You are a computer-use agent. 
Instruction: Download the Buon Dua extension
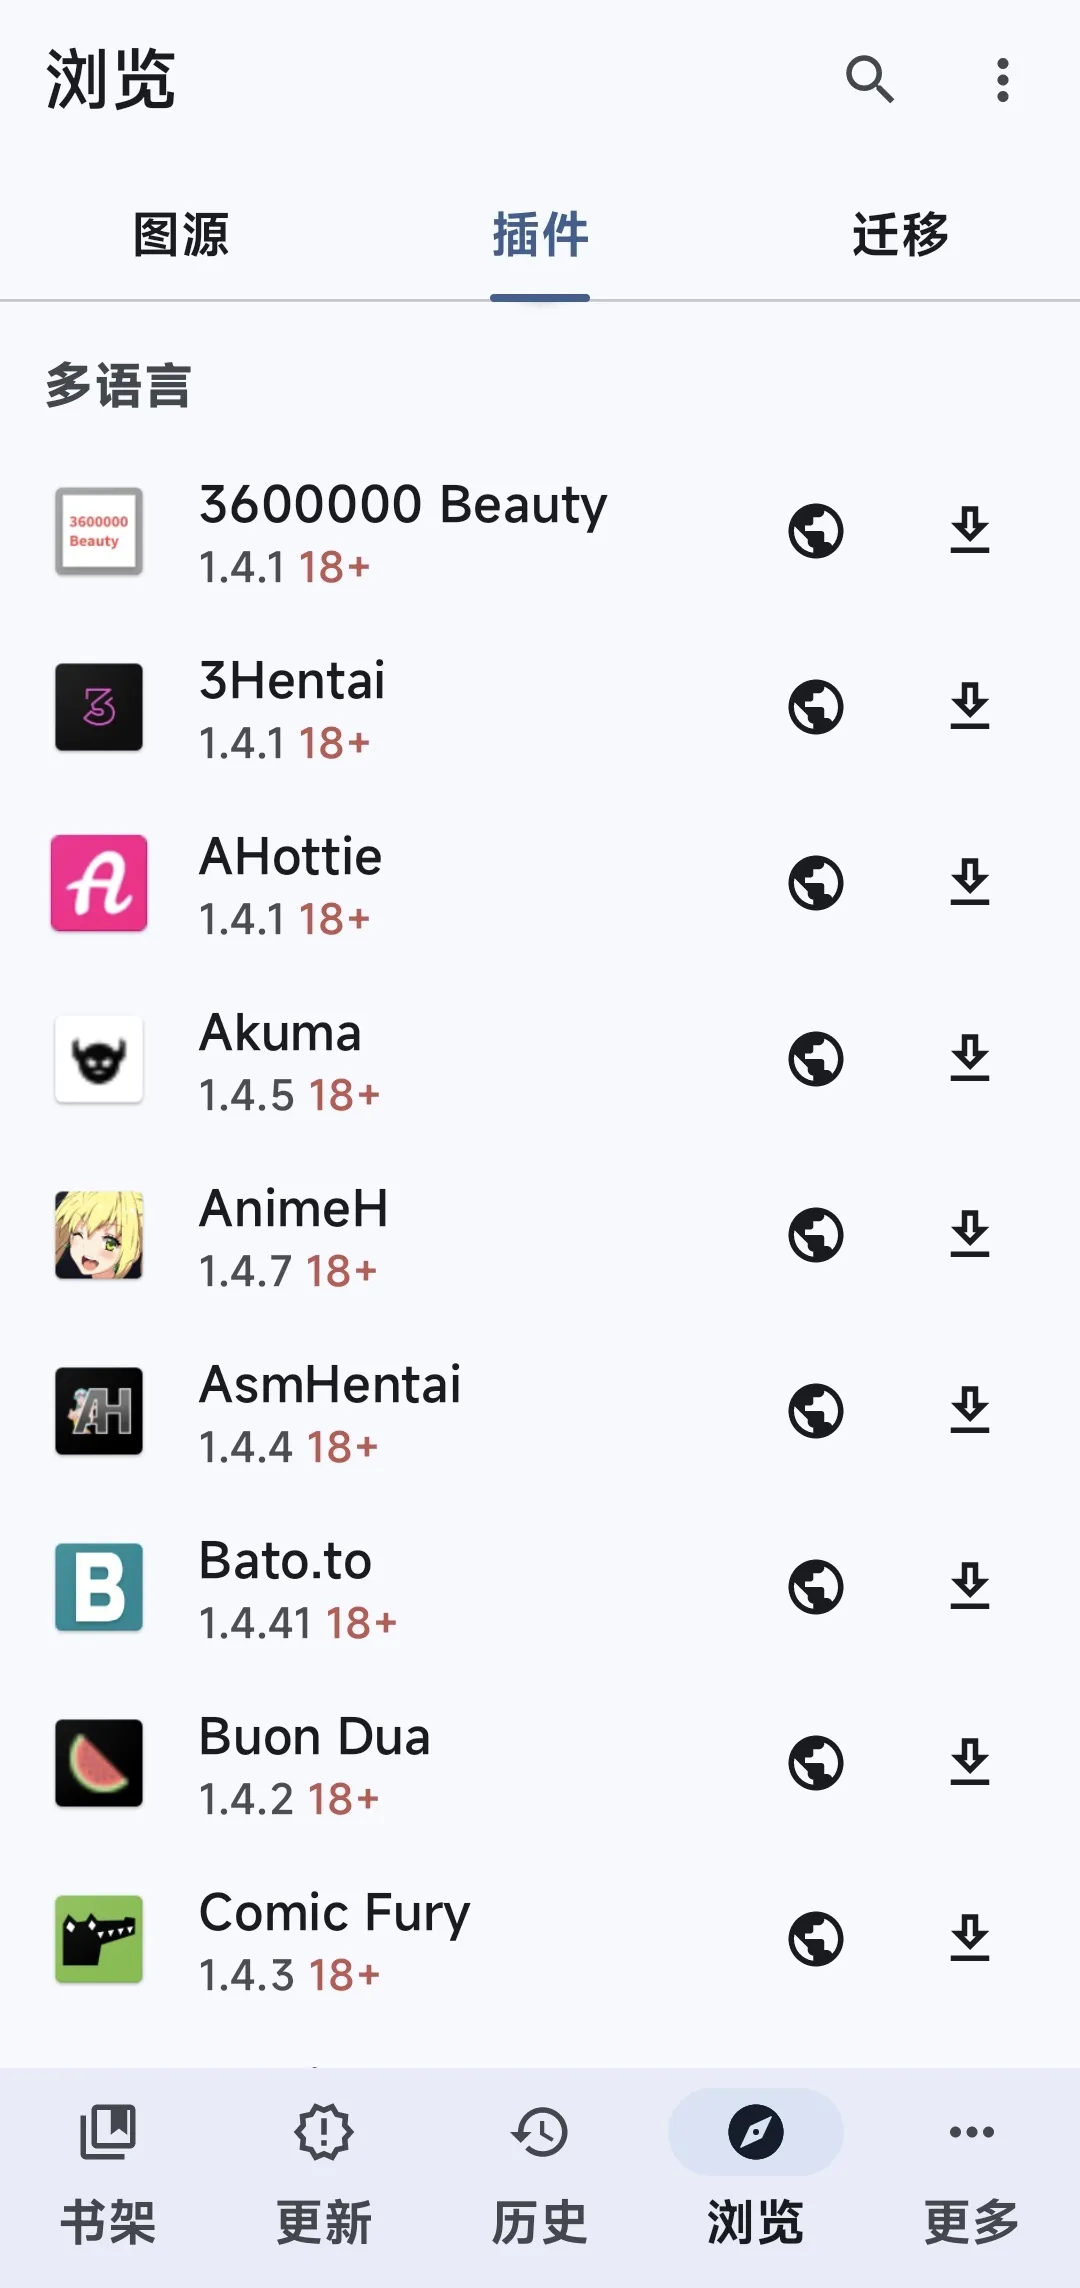970,1762
